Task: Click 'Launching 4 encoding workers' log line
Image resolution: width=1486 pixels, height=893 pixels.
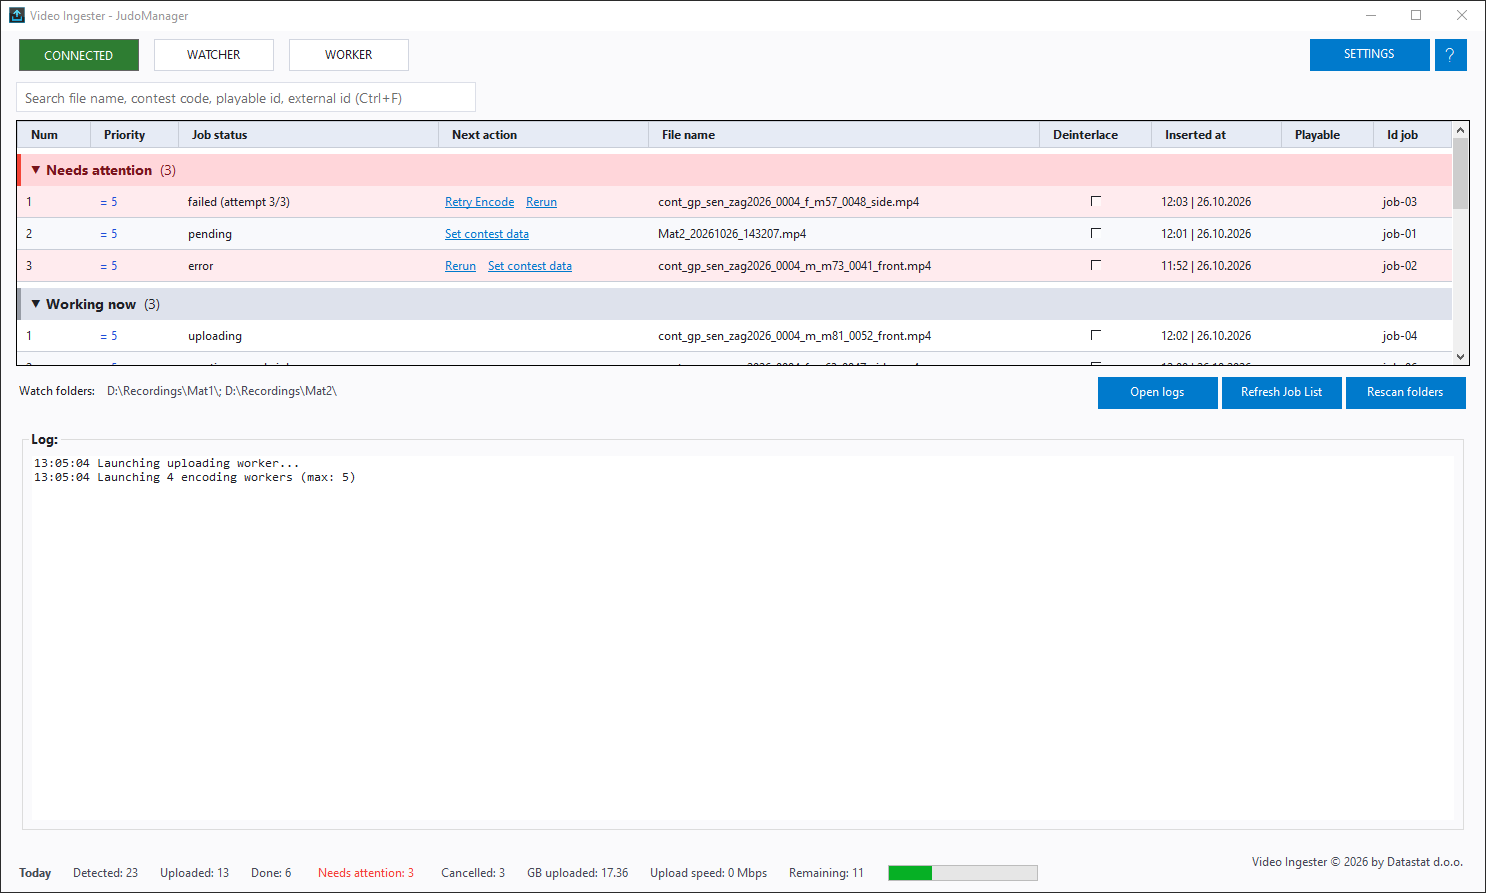Action: tap(194, 478)
